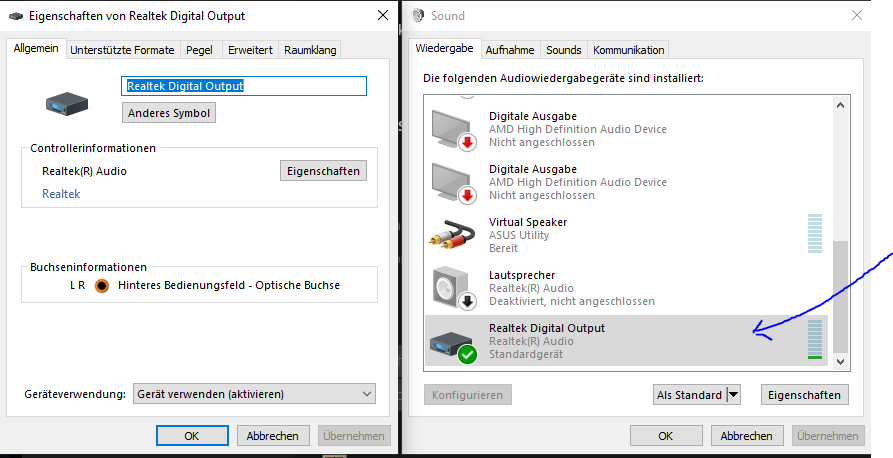Click Abbrechen in Sound window
893x458 pixels.
[x=746, y=436]
